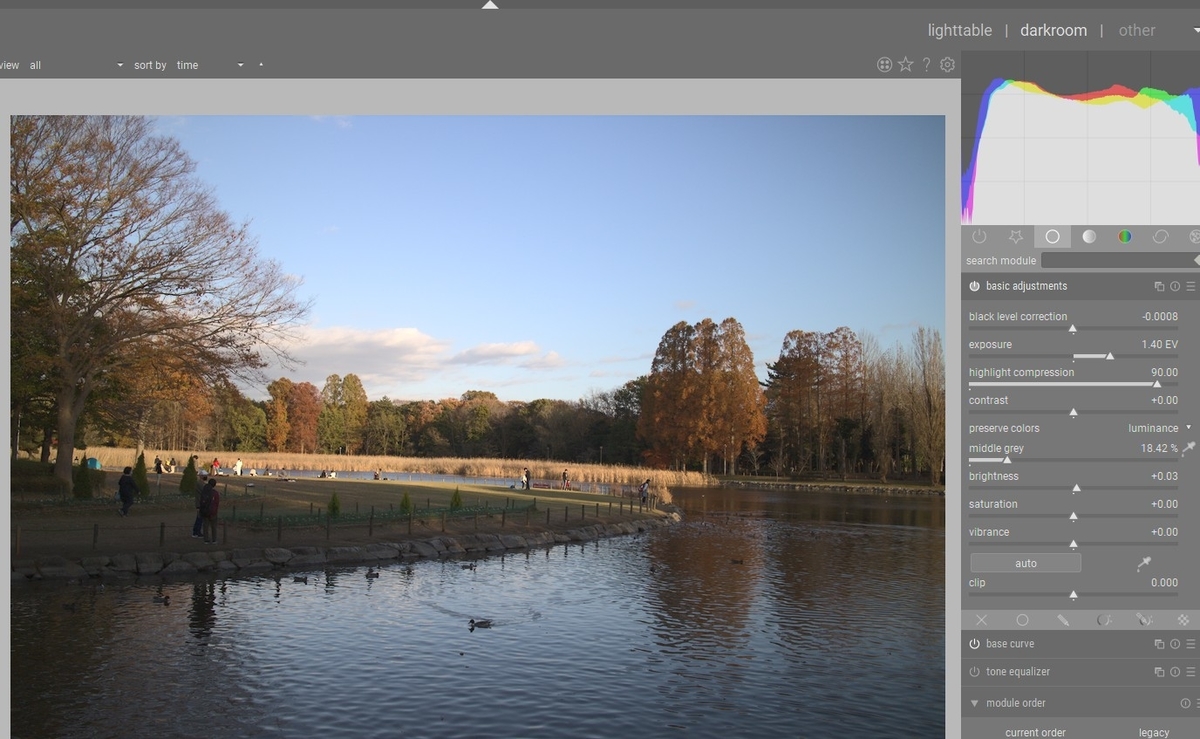Open the colour modules group (rainbow circle)
The height and width of the screenshot is (739, 1200).
point(1125,237)
